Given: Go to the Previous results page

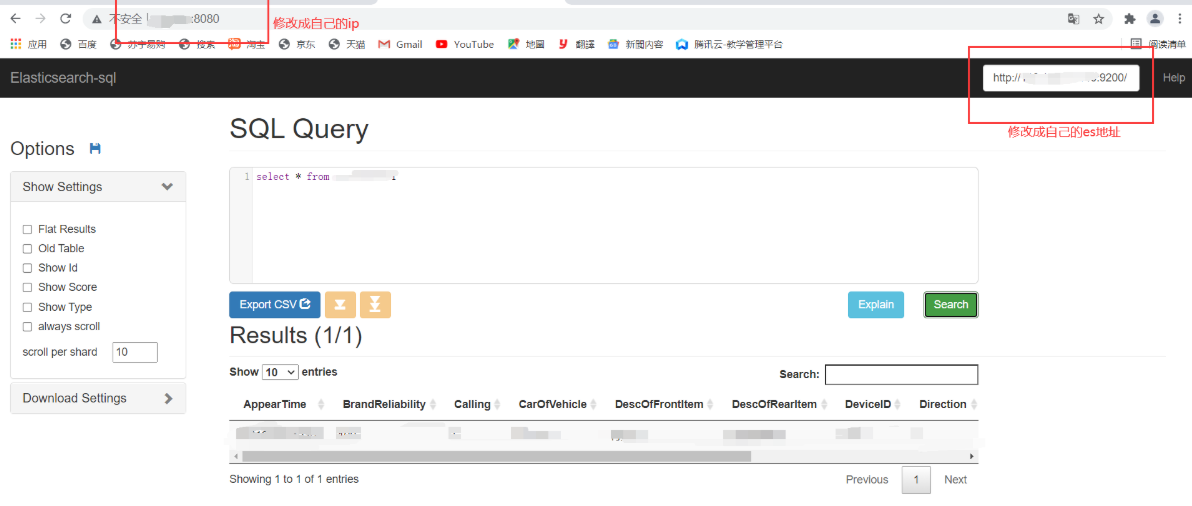Looking at the screenshot, I should (867, 479).
